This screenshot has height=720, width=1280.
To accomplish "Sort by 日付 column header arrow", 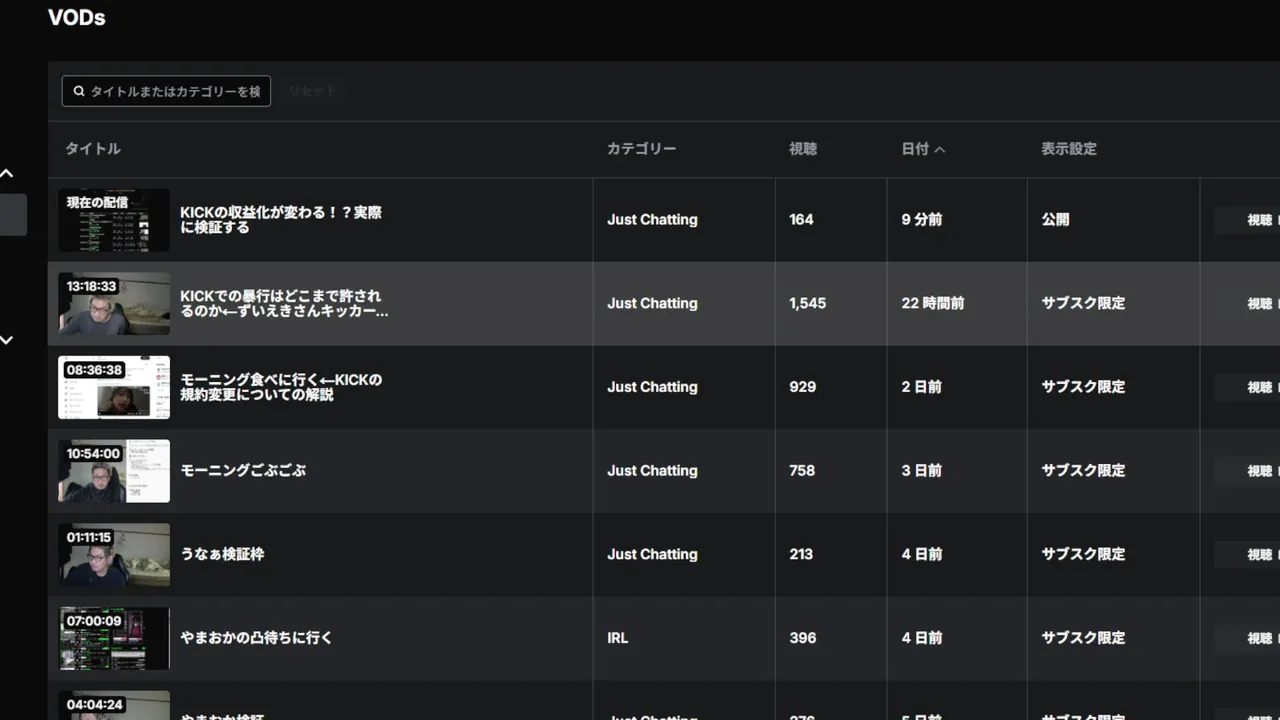I will [939, 149].
